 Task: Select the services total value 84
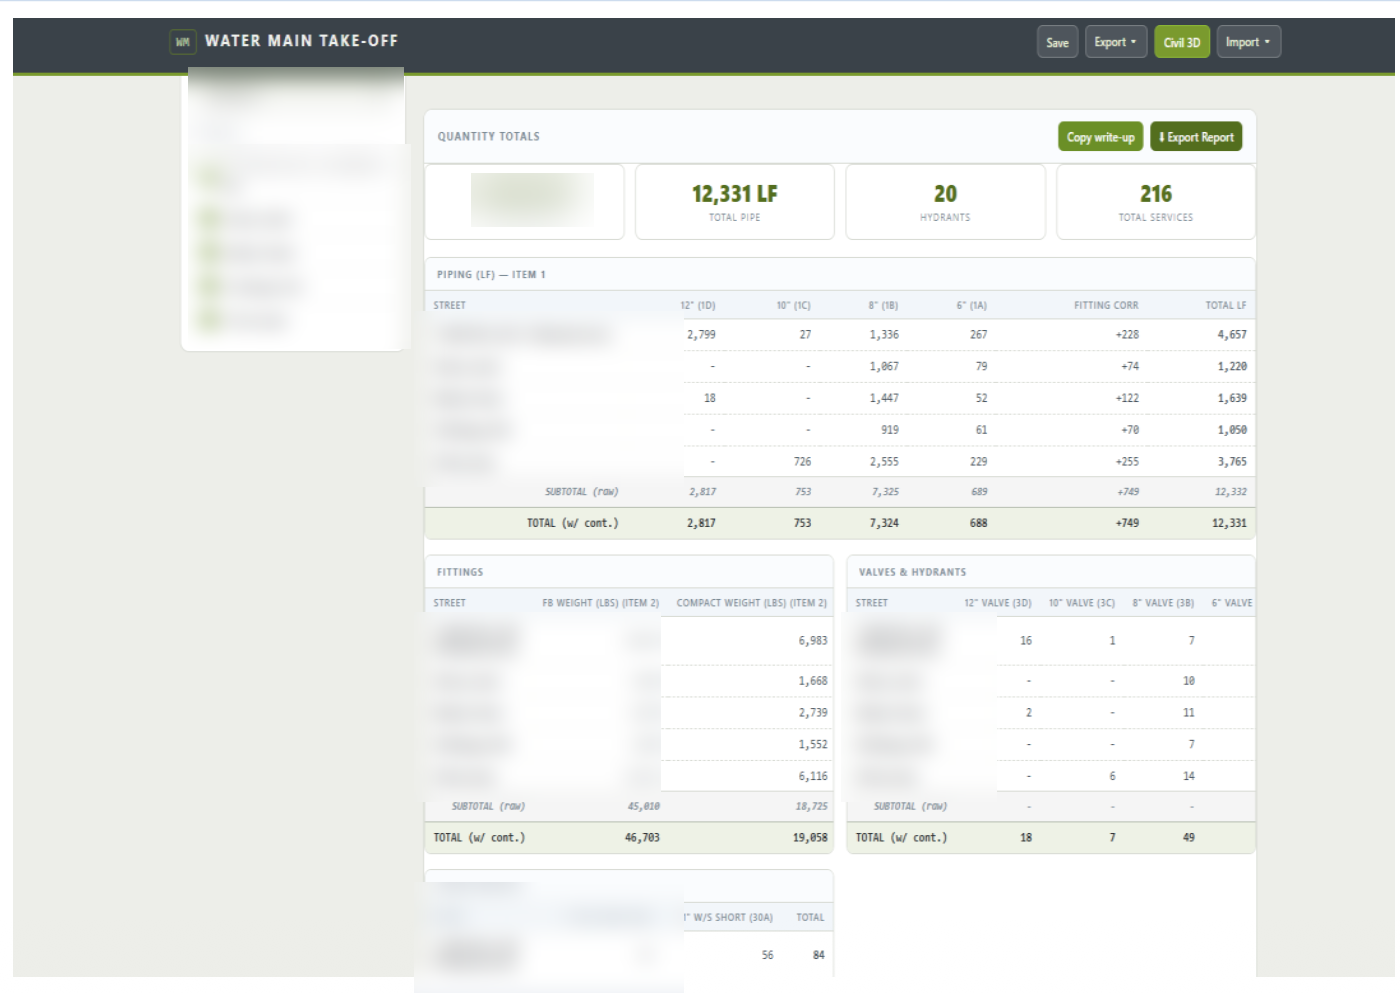tap(819, 956)
